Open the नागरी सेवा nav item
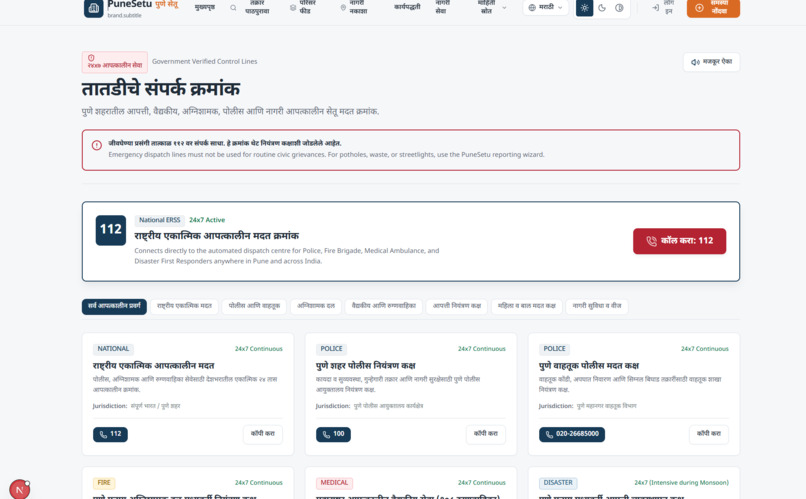 click(x=442, y=7)
